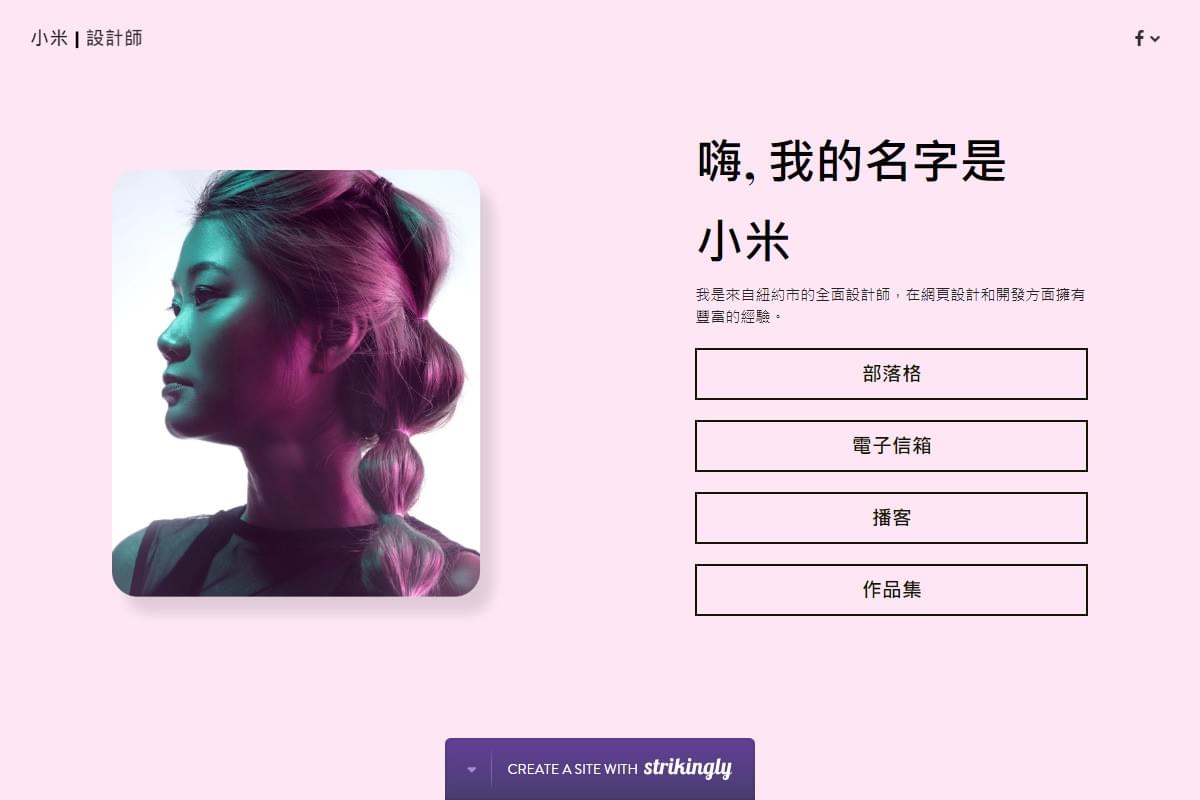Open the Facebook social icon
The height and width of the screenshot is (800, 1200).
(1139, 39)
